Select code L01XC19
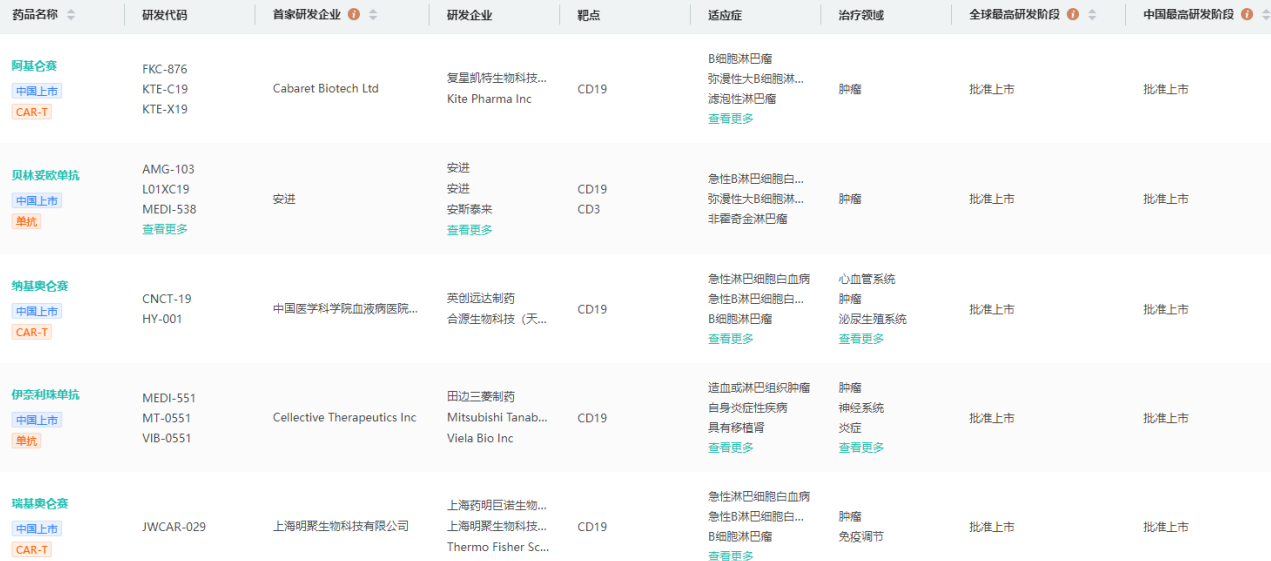 pyautogui.click(x=166, y=189)
